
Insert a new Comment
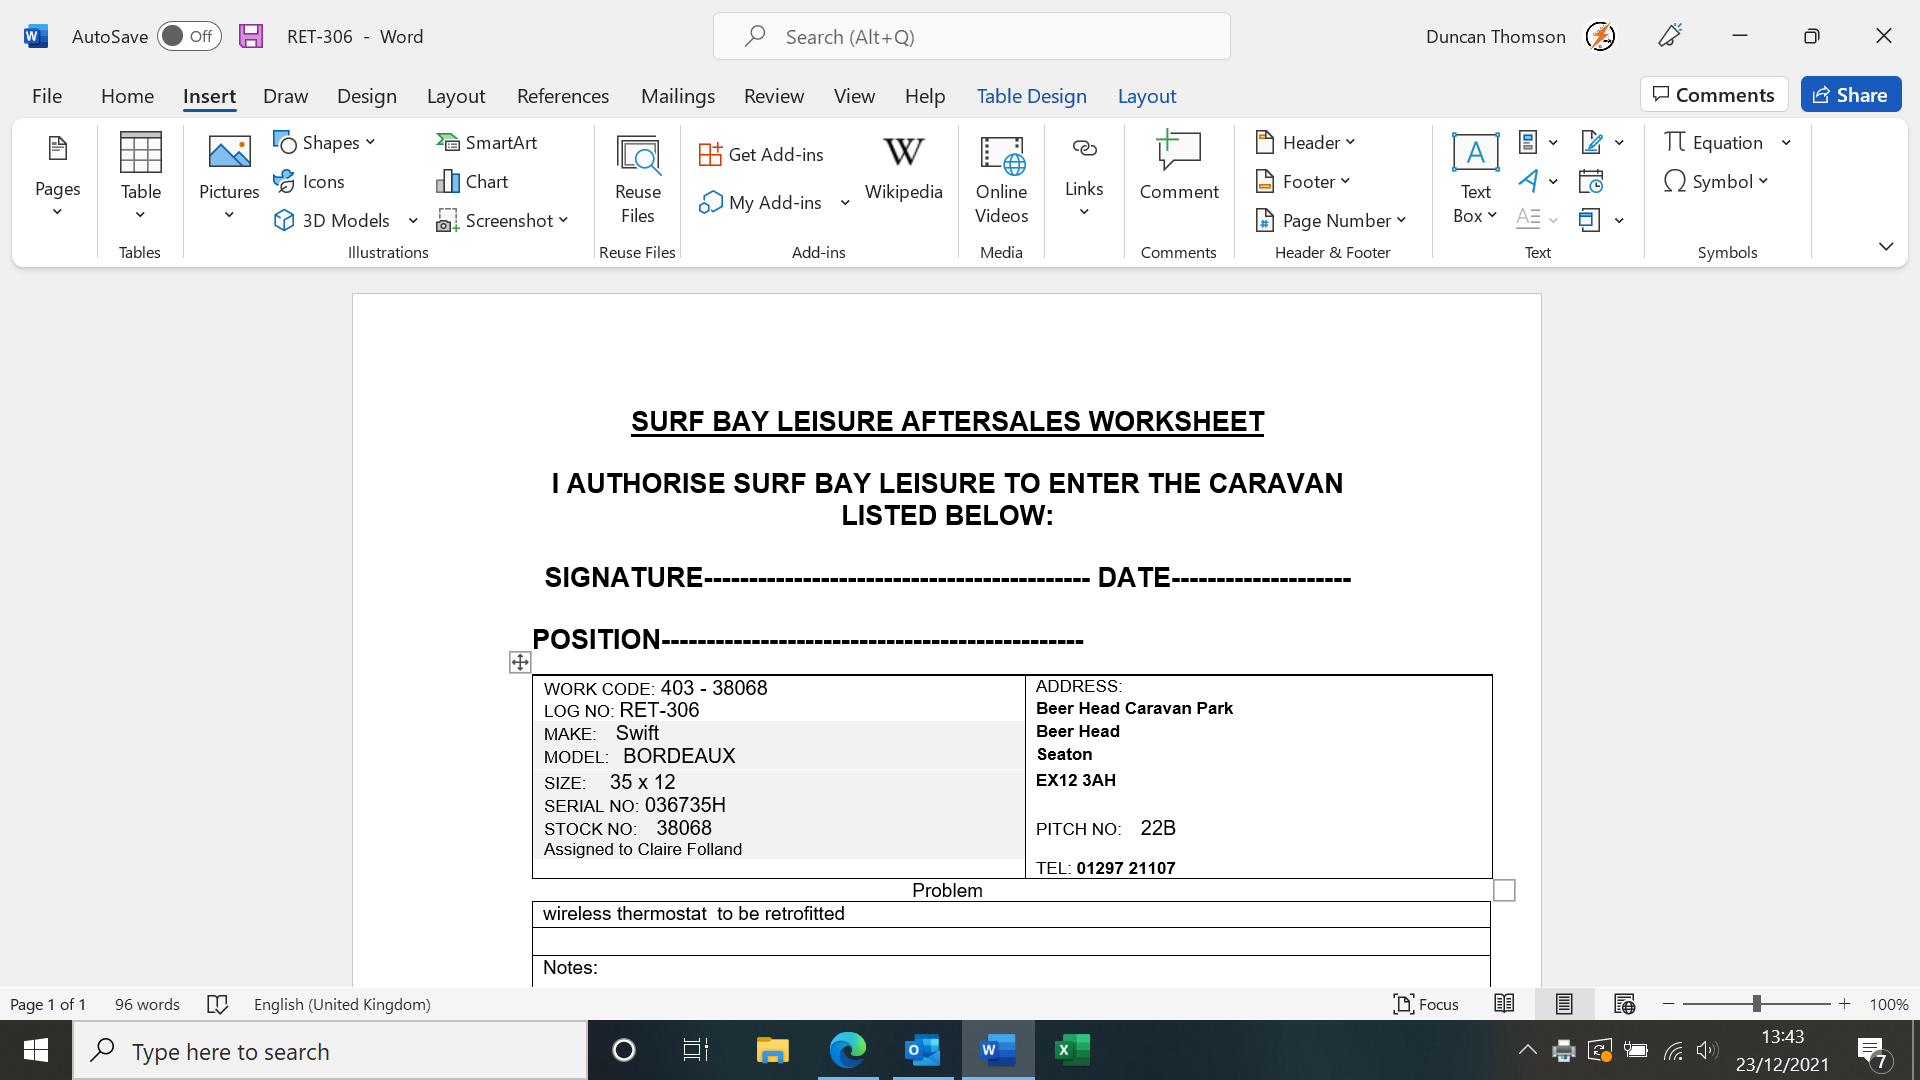coord(1178,167)
